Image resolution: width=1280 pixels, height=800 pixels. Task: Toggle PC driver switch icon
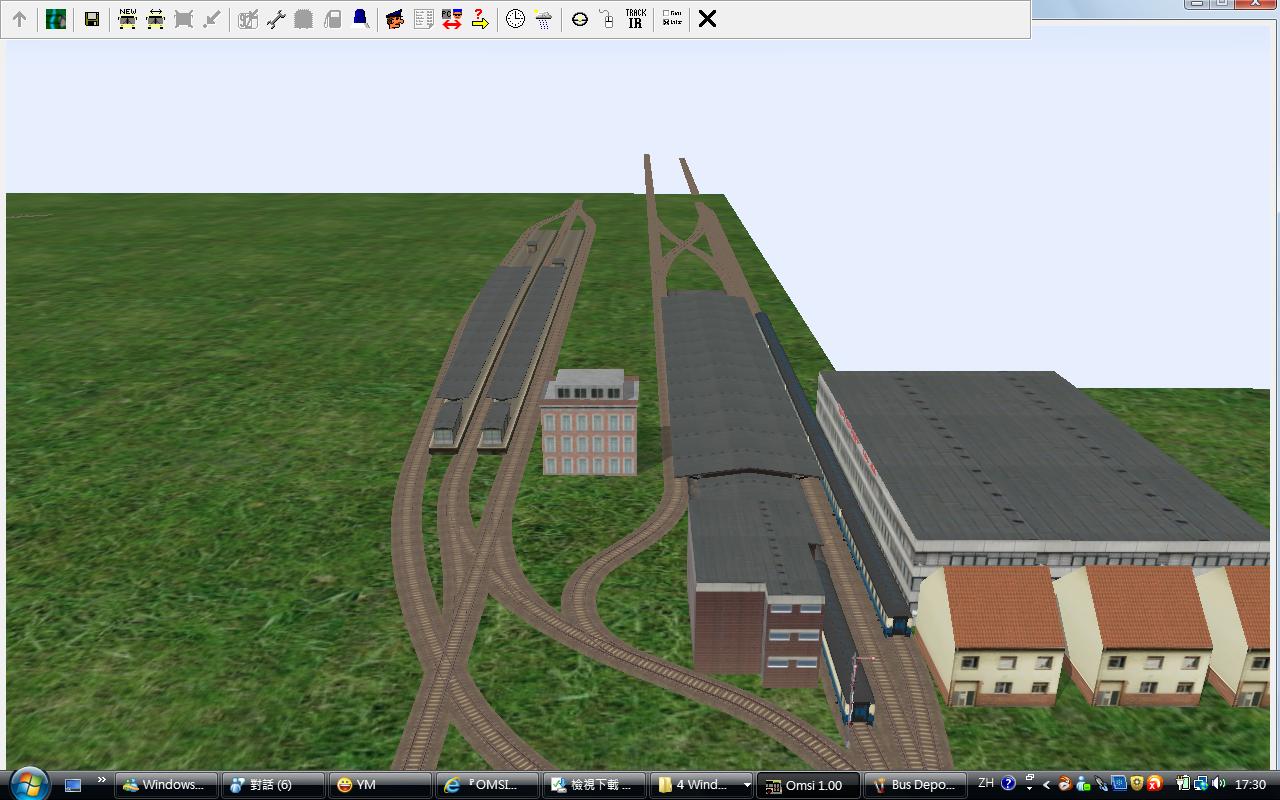click(x=451, y=19)
